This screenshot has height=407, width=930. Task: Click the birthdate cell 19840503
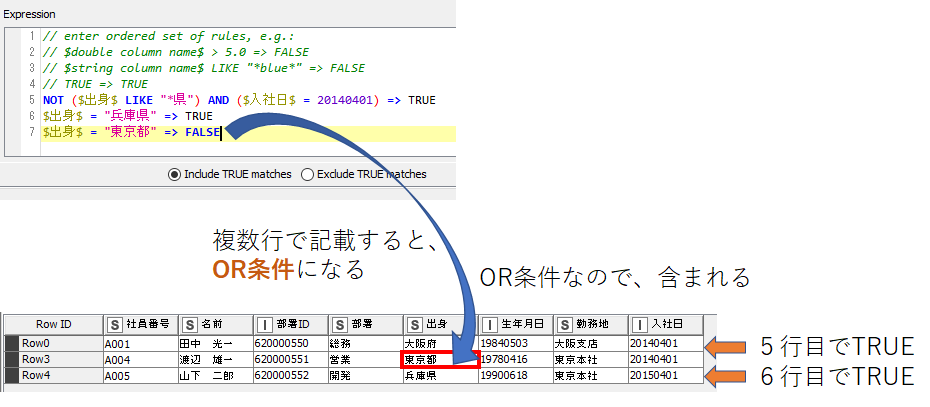click(515, 343)
